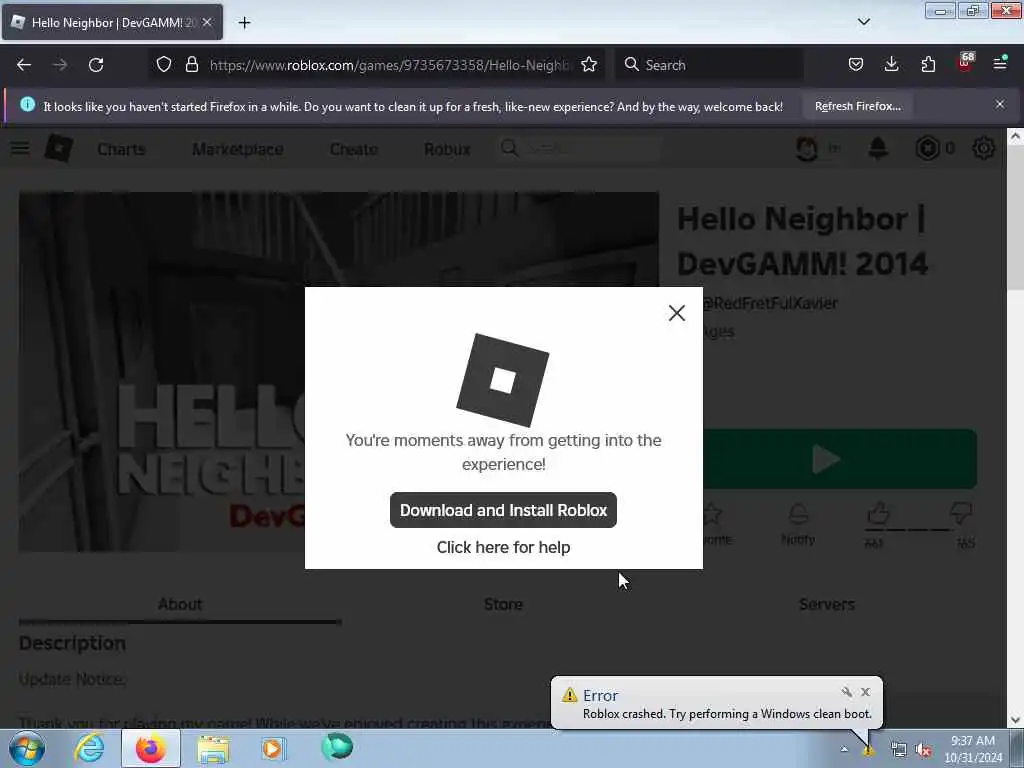Open the network tray icon
The image size is (1024, 768).
(899, 750)
